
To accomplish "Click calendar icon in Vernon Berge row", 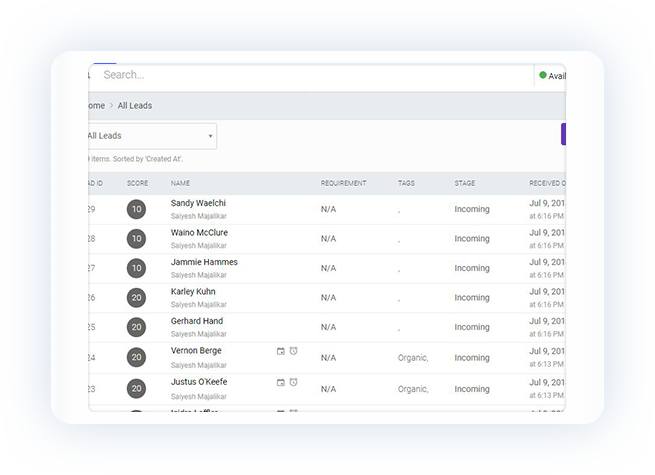I will [281, 351].
